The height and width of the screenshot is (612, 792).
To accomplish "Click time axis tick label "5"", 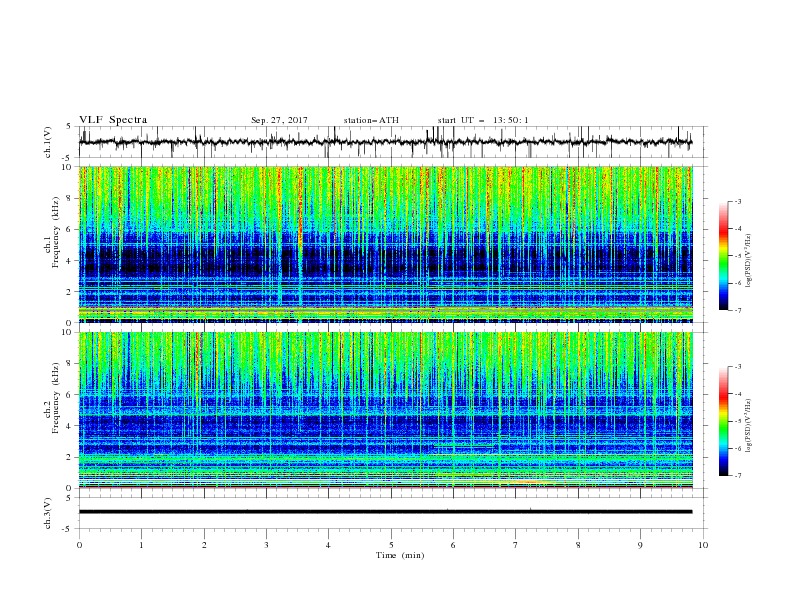I will coord(391,545).
